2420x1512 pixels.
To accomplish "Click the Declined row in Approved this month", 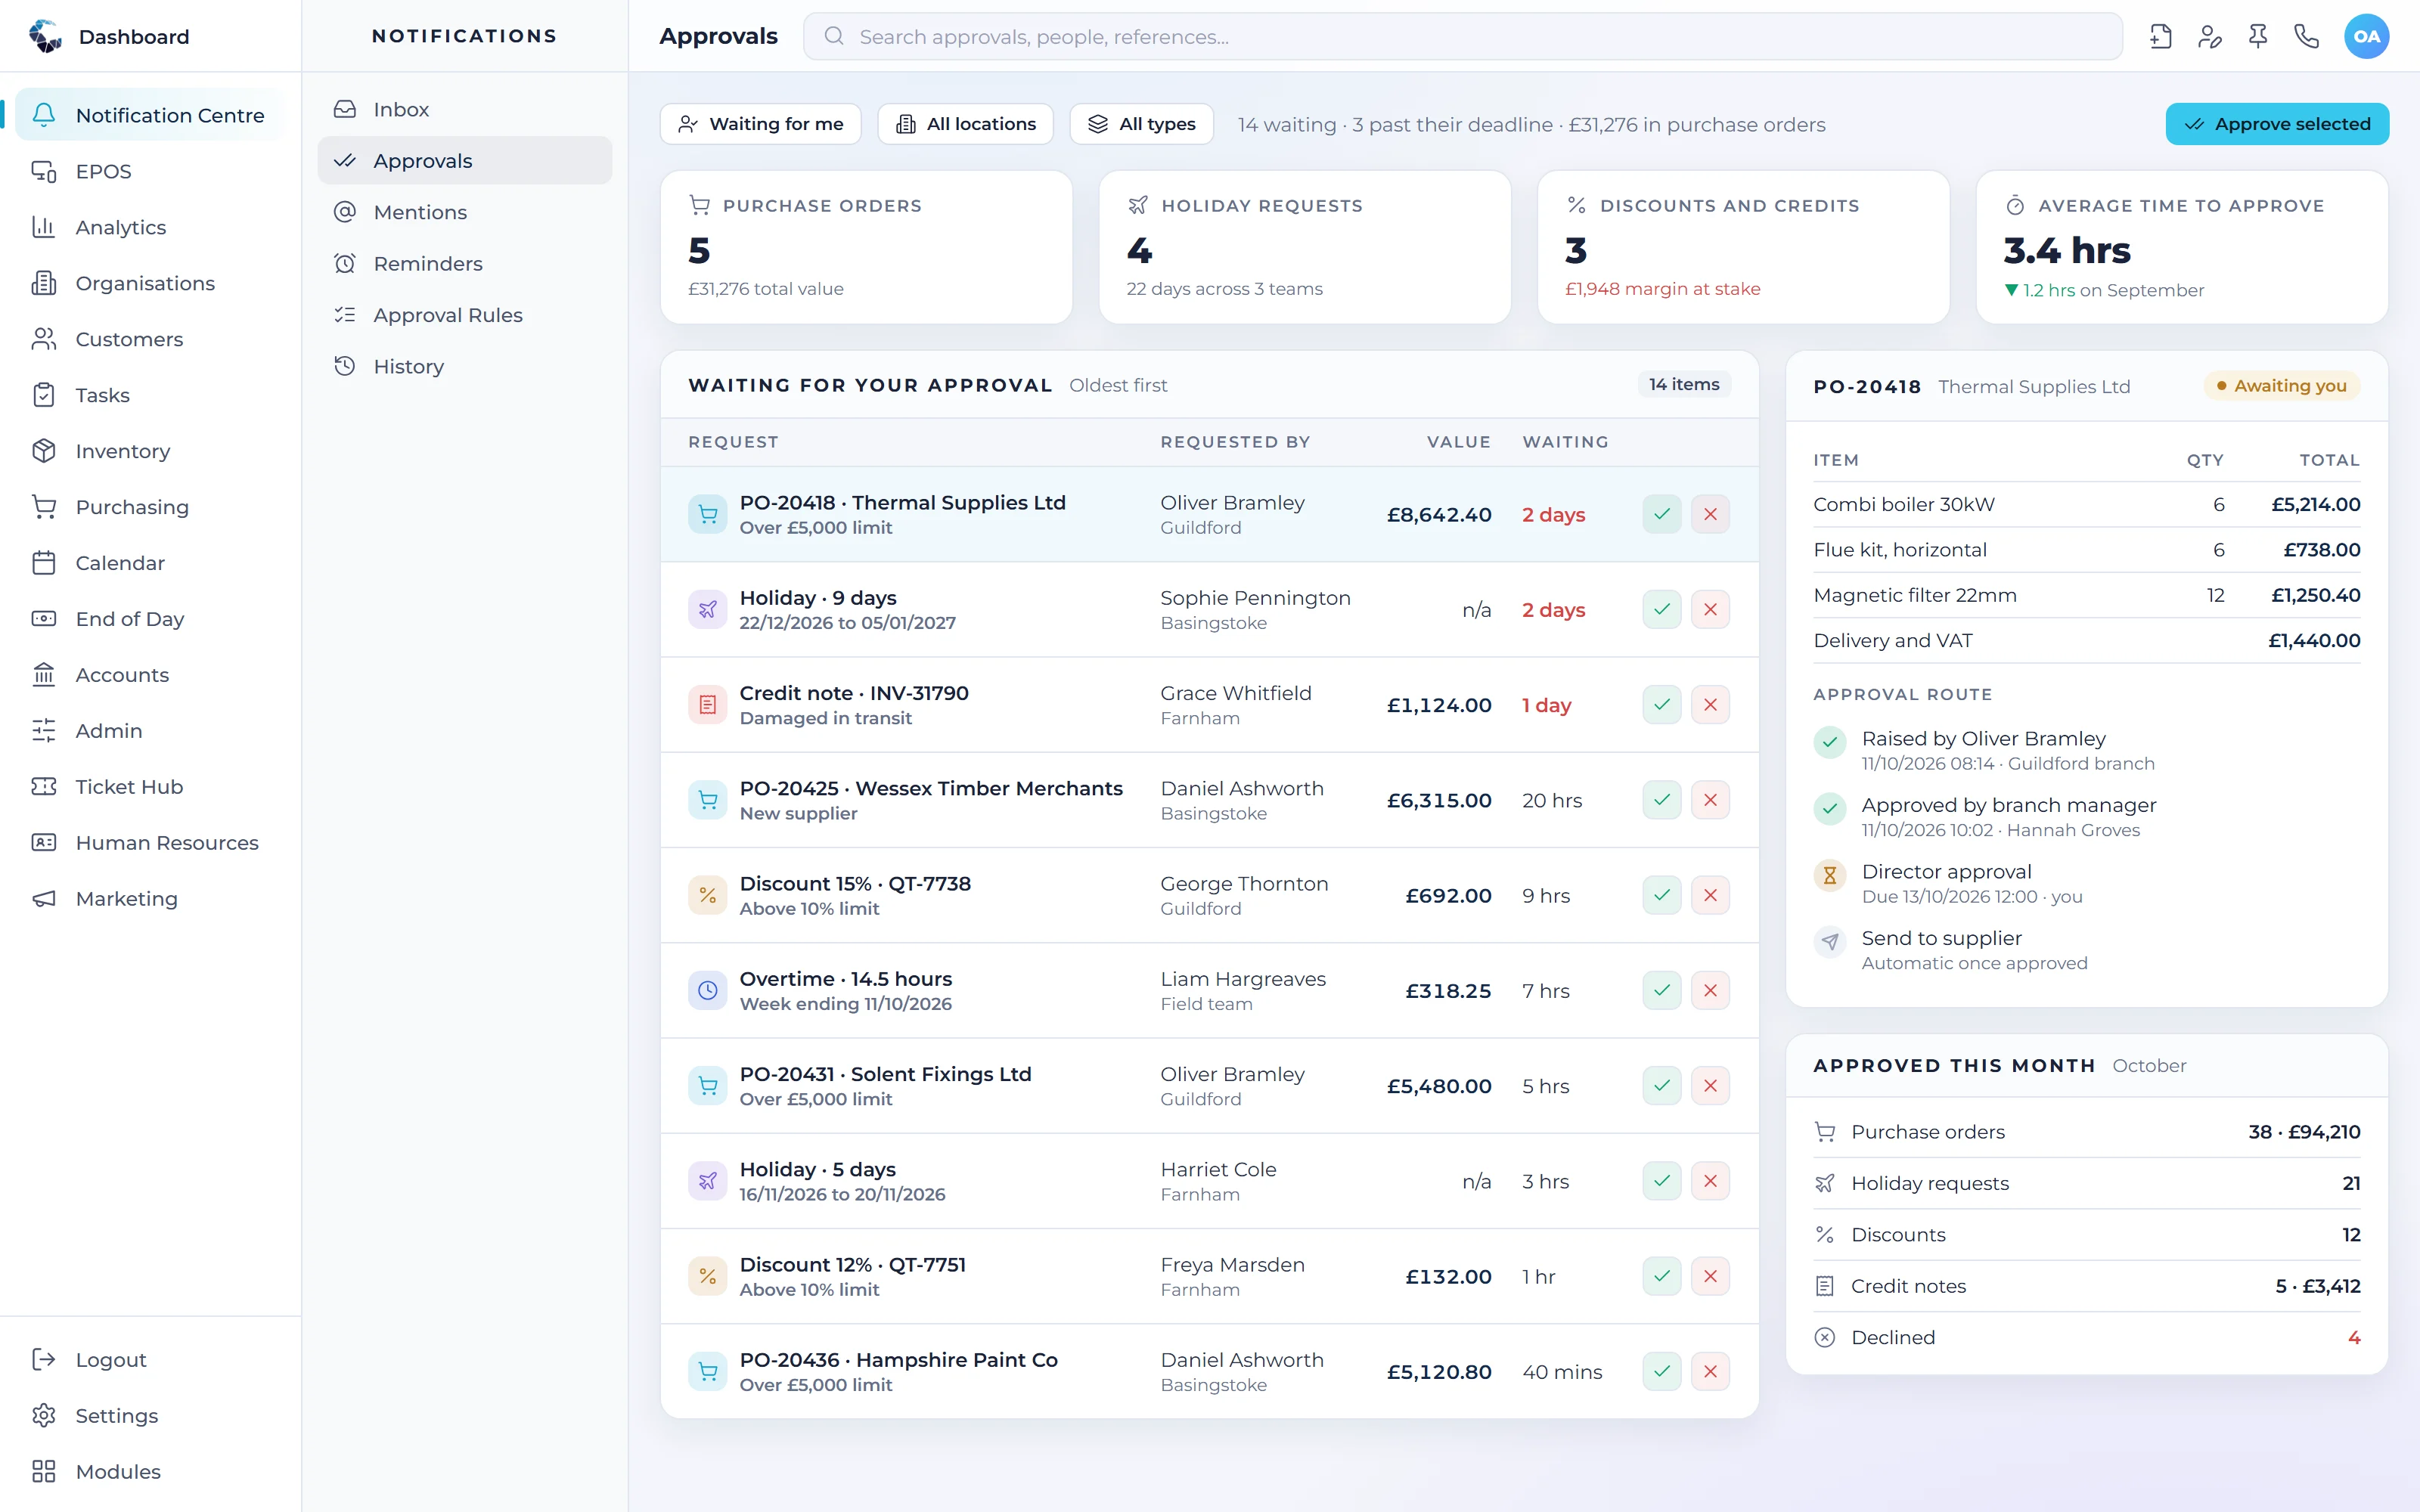I will tap(2087, 1337).
